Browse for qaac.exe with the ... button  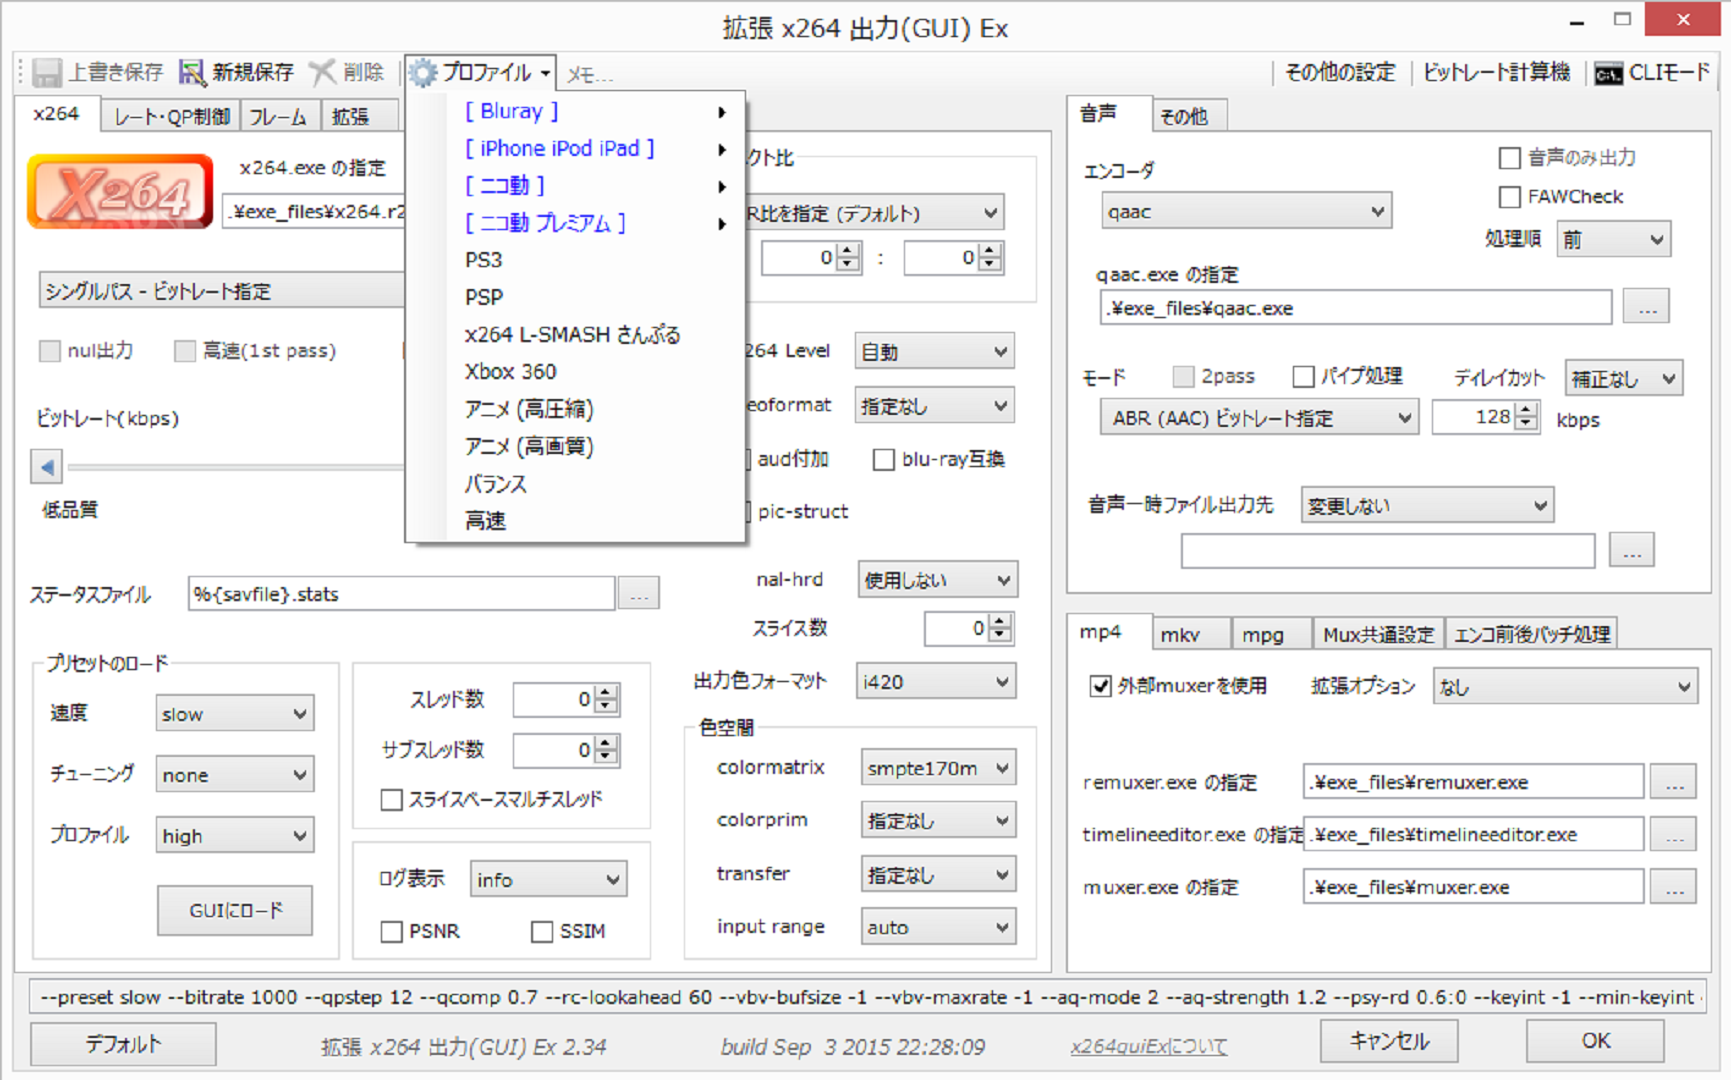point(1645,308)
